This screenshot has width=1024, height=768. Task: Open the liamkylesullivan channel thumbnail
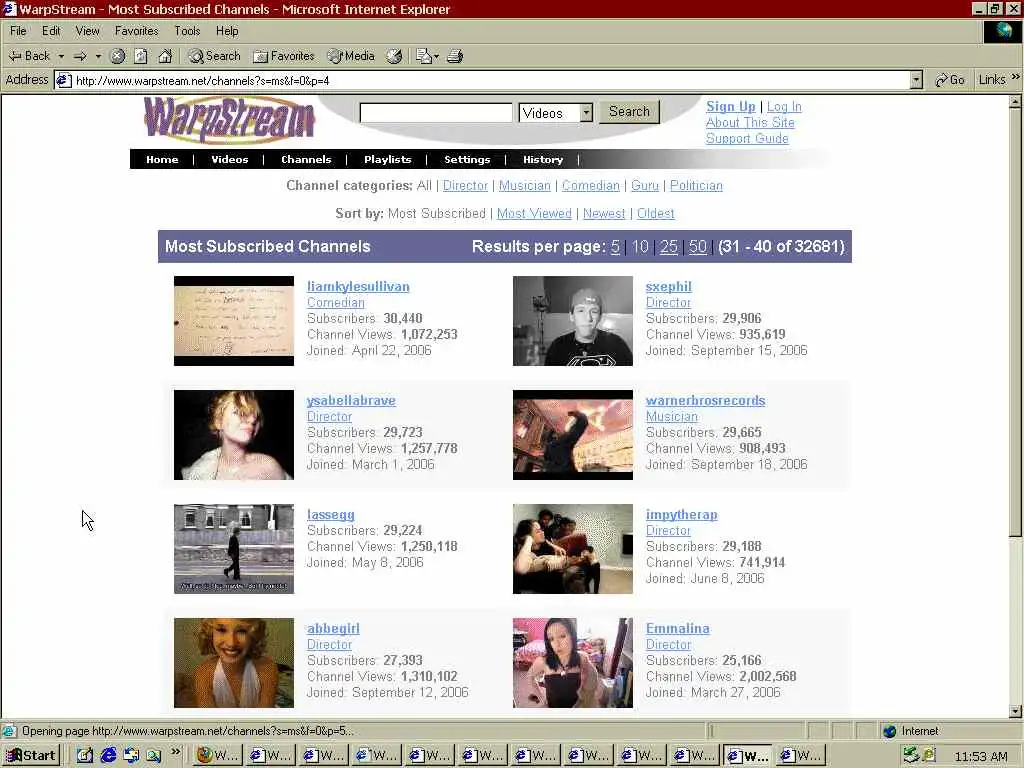[x=234, y=321]
